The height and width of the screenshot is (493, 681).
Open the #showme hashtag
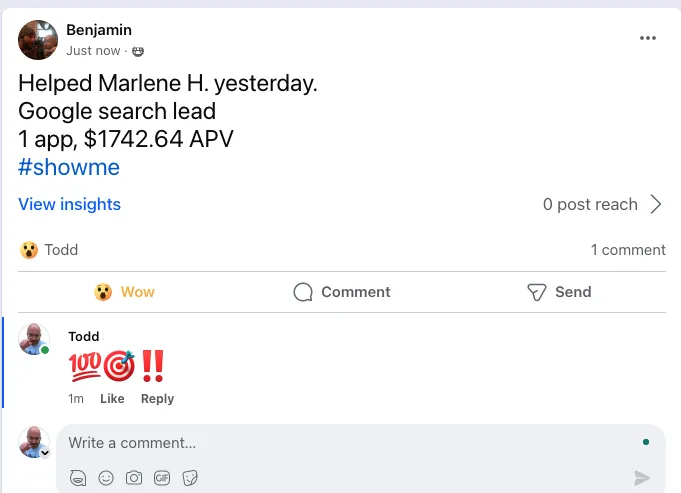[x=69, y=166]
